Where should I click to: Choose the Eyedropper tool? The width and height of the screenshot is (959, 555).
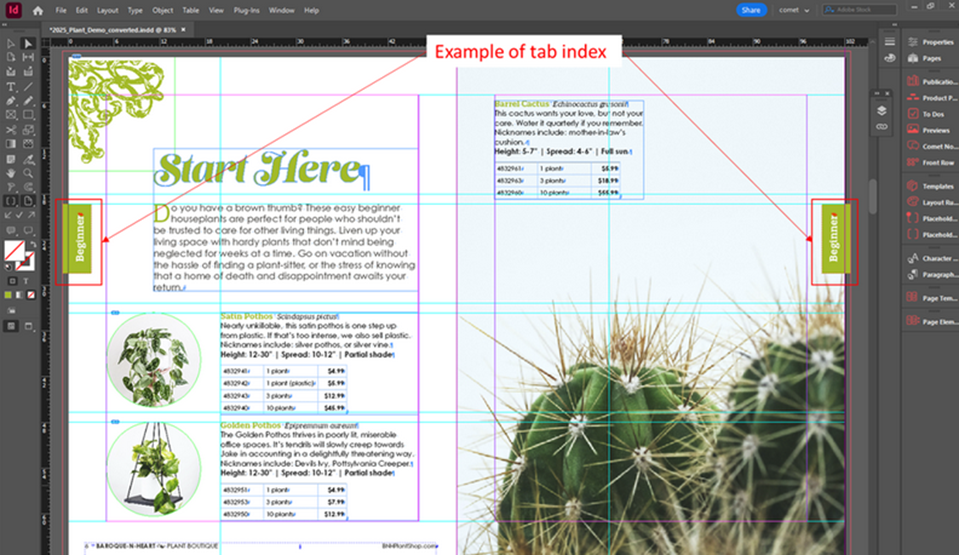click(28, 159)
